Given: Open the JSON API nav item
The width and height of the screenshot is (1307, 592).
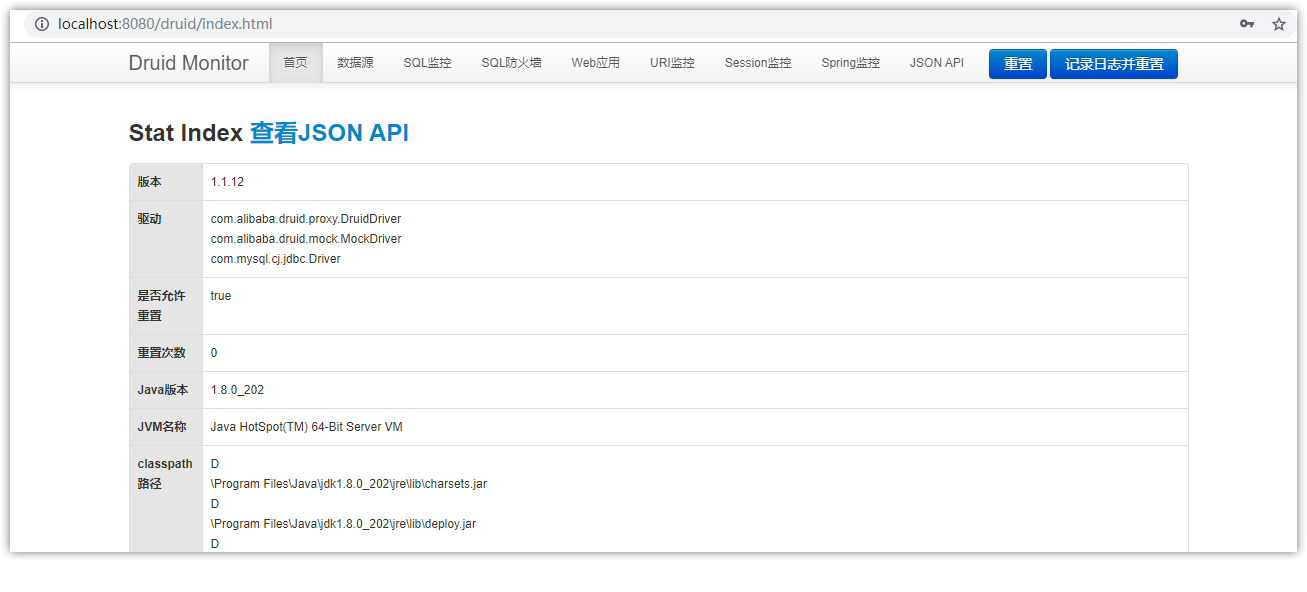Looking at the screenshot, I should (937, 63).
